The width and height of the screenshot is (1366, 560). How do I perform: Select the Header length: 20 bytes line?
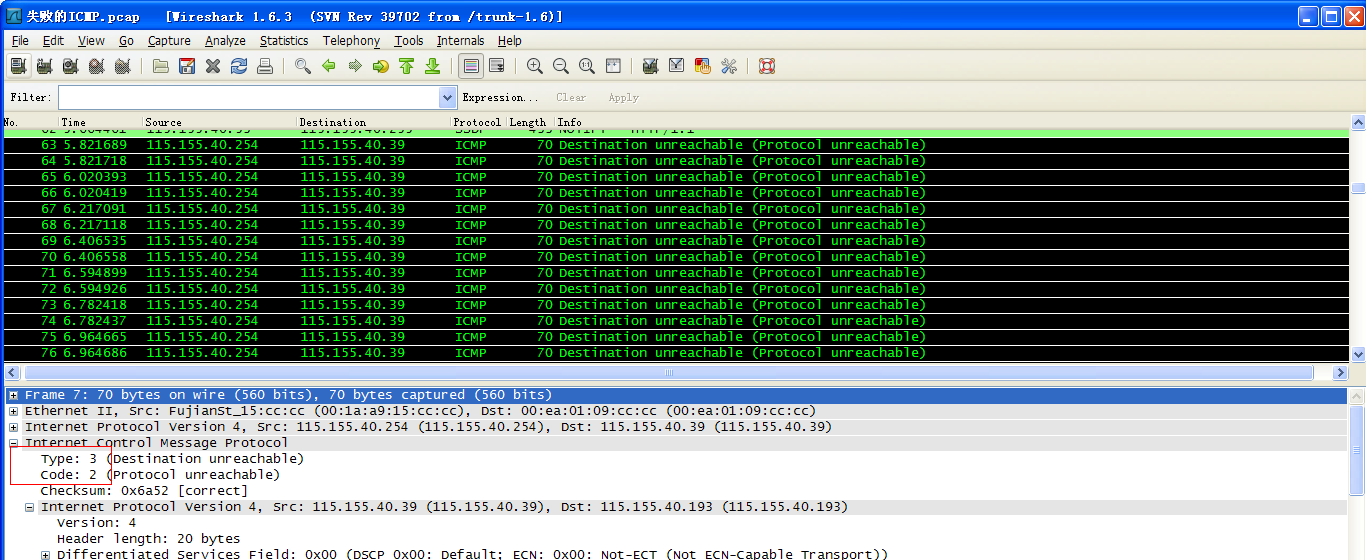148,539
